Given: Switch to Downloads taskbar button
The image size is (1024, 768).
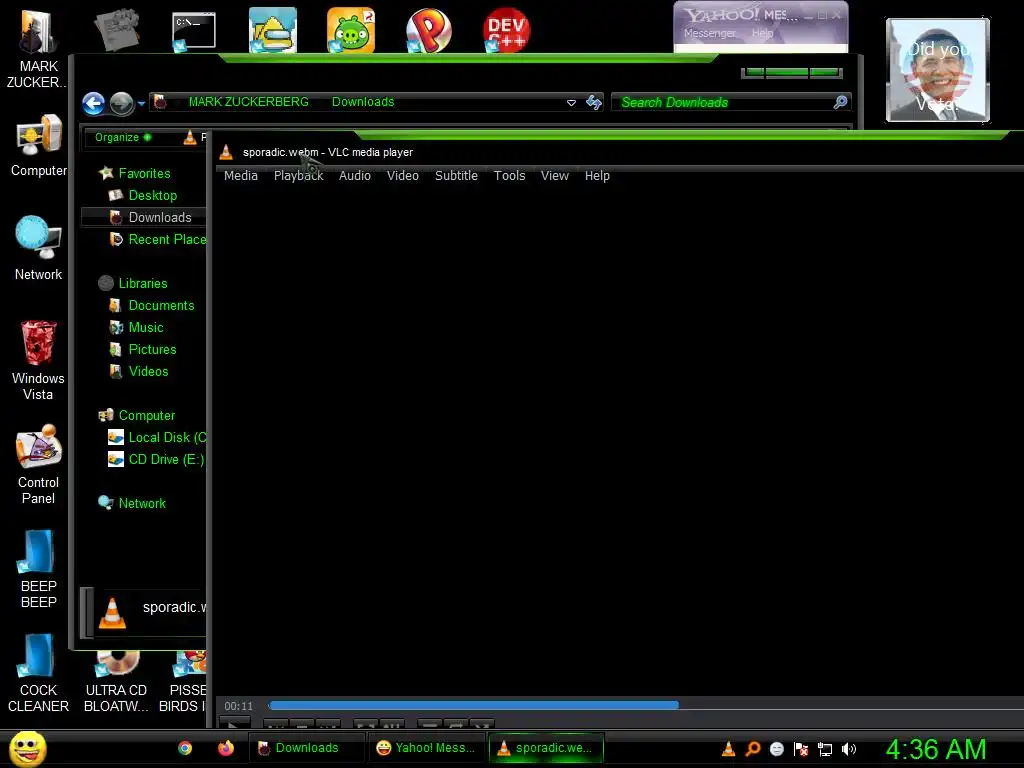Looking at the screenshot, I should pos(306,748).
